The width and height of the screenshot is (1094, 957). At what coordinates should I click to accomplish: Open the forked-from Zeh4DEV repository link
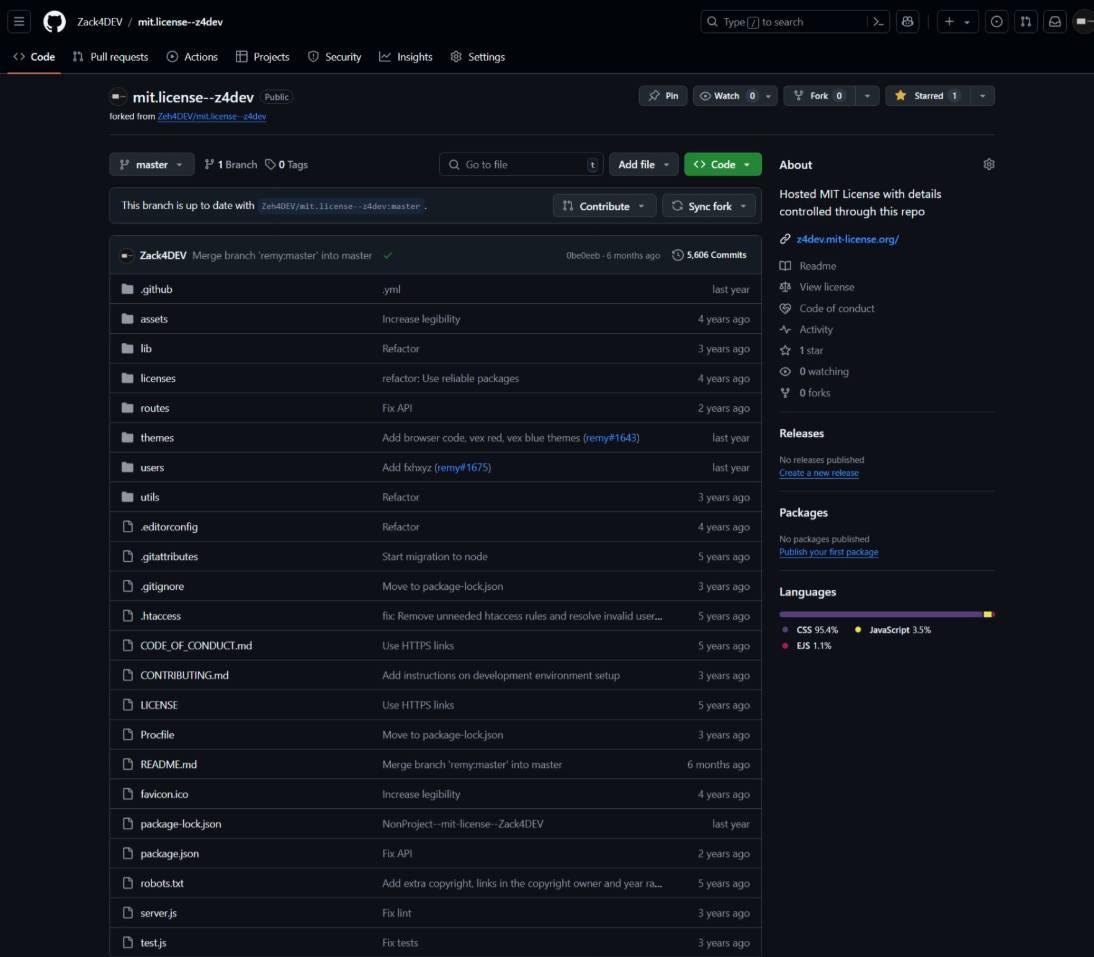pos(211,116)
